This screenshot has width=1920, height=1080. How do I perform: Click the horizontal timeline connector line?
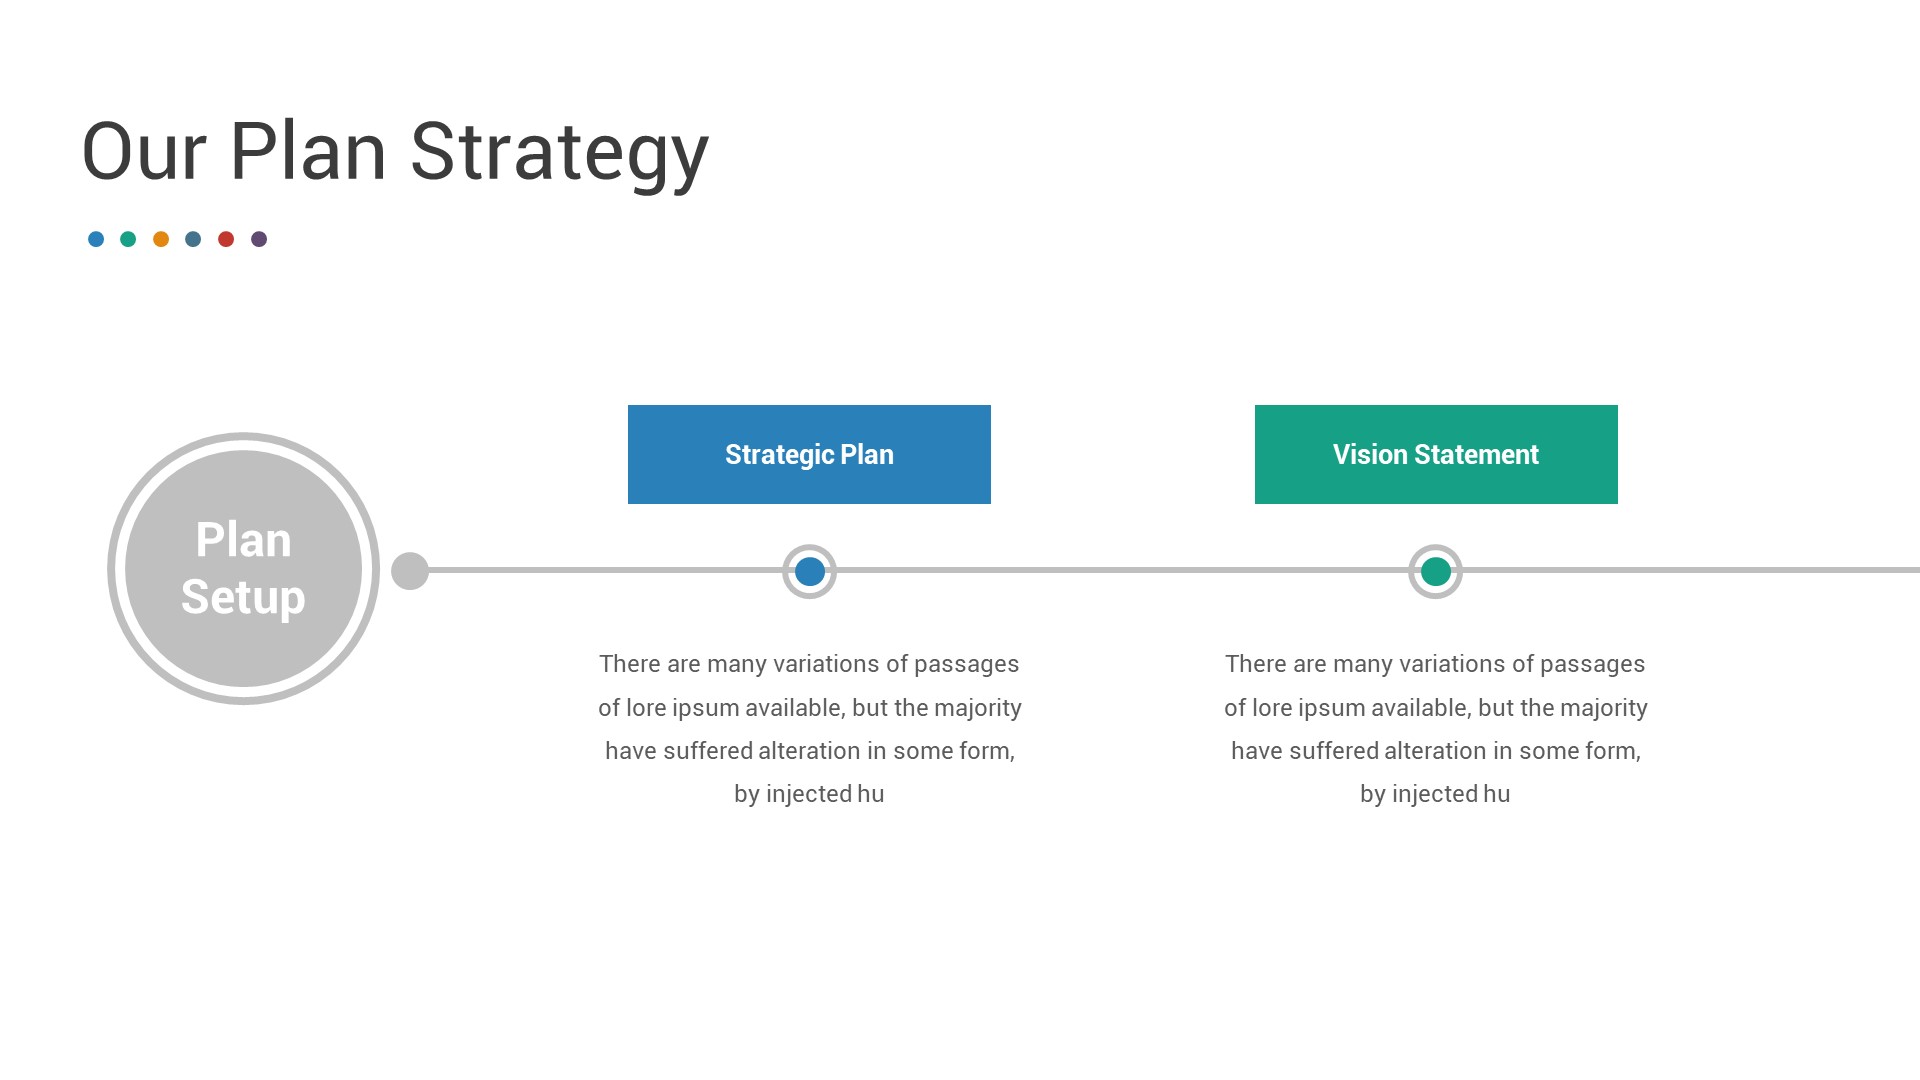click(1121, 570)
